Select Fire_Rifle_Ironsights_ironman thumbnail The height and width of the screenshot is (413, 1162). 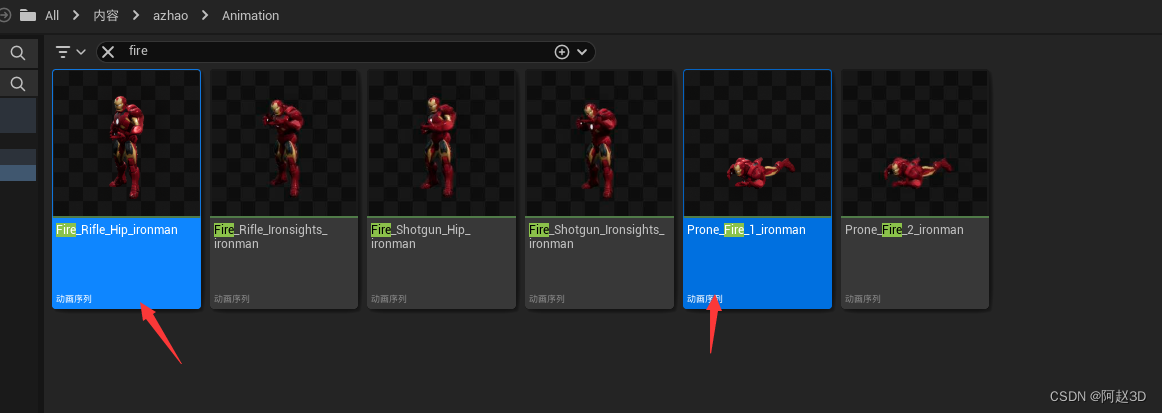pyautogui.click(x=285, y=143)
